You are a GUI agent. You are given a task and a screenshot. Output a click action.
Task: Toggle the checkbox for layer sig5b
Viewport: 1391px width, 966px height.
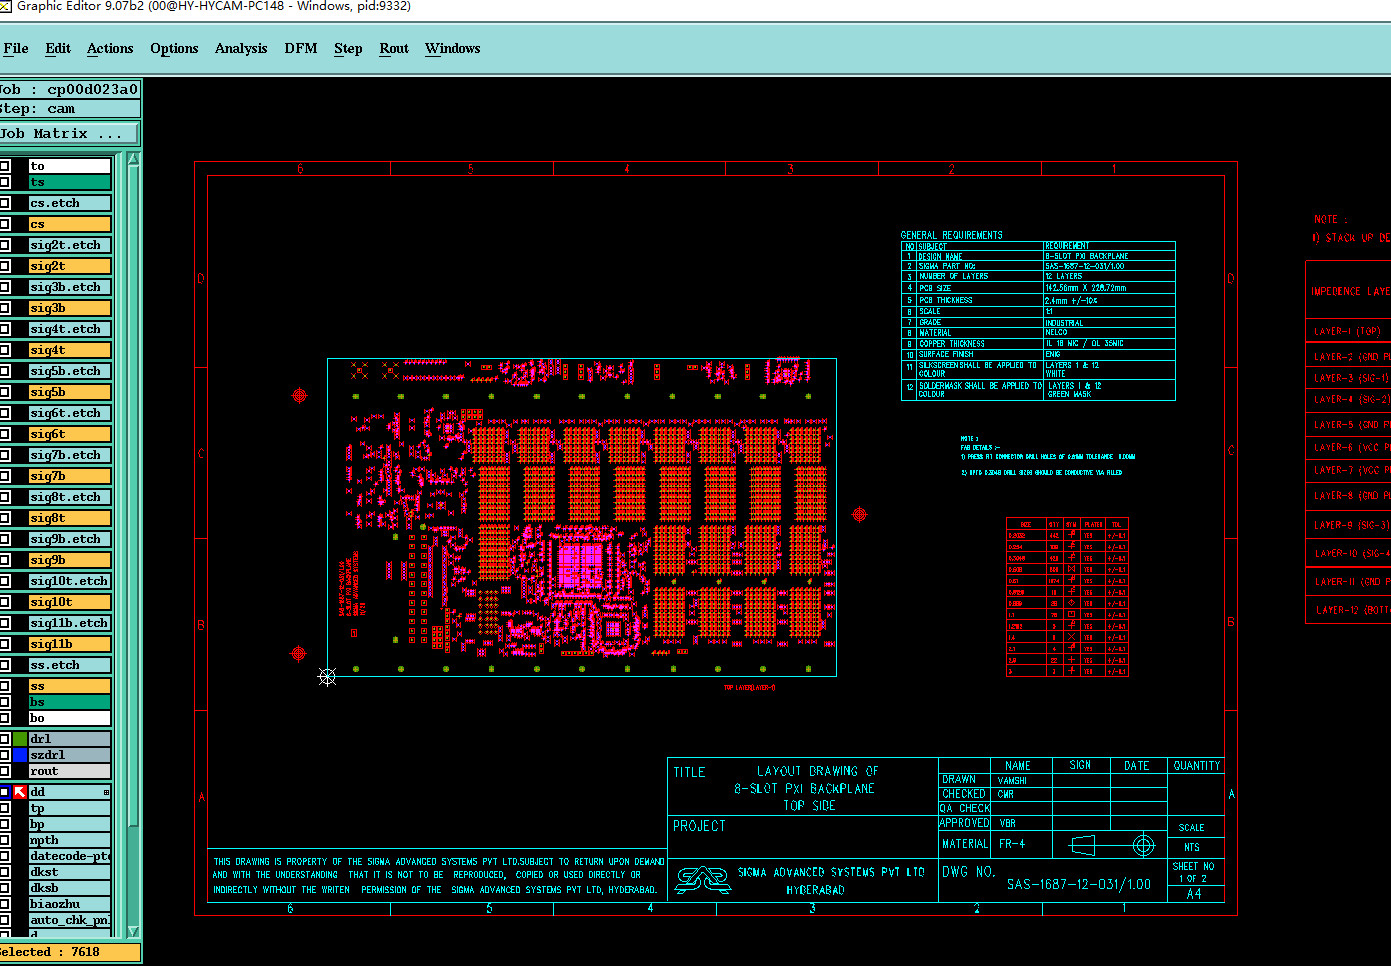point(5,392)
